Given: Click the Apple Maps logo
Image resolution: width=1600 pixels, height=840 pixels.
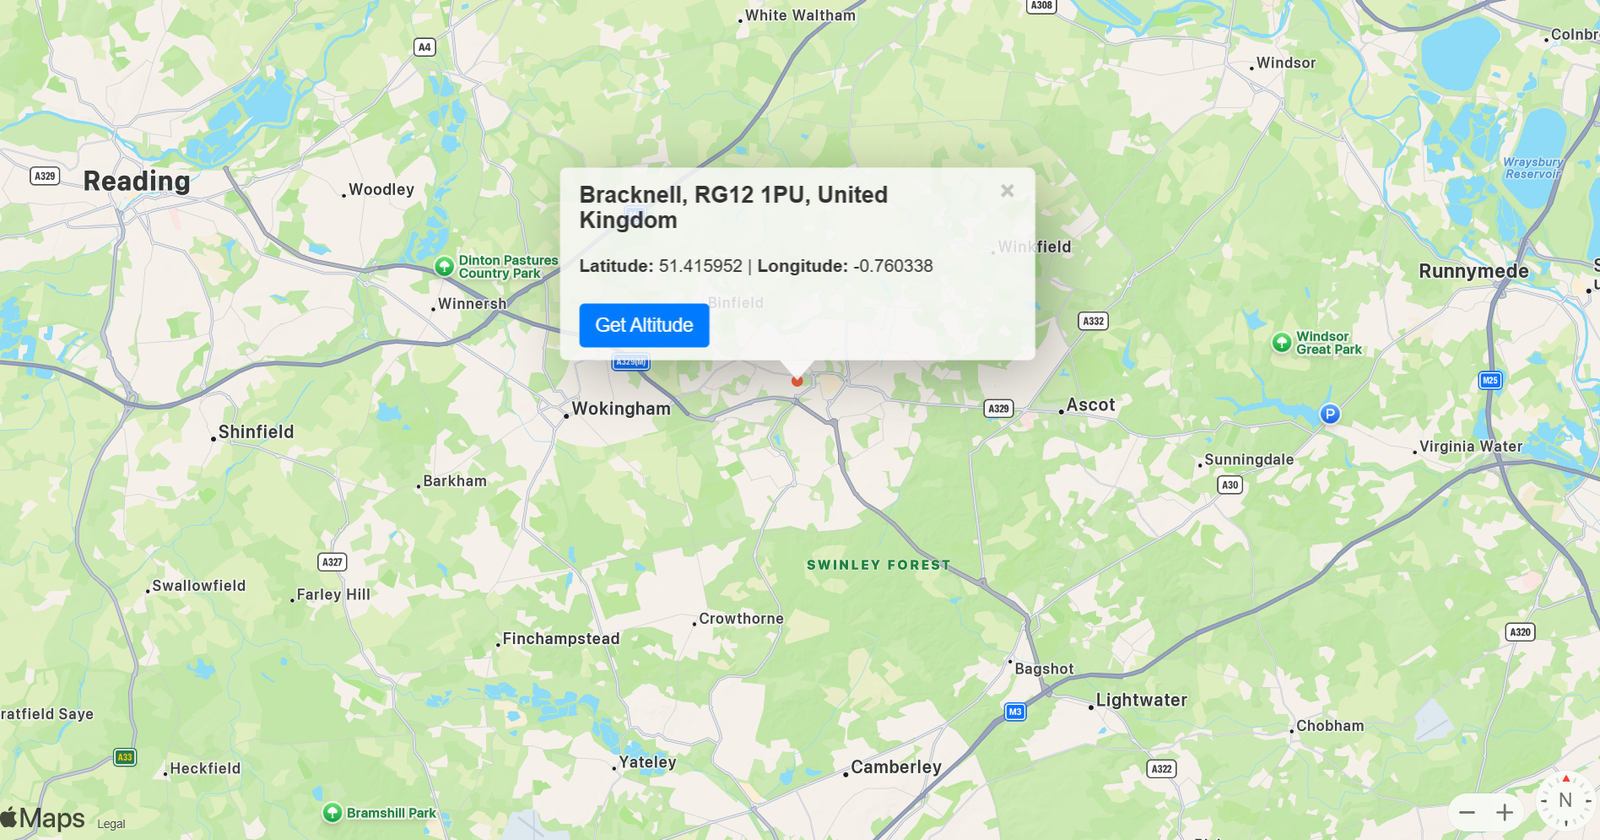Looking at the screenshot, I should [43, 818].
